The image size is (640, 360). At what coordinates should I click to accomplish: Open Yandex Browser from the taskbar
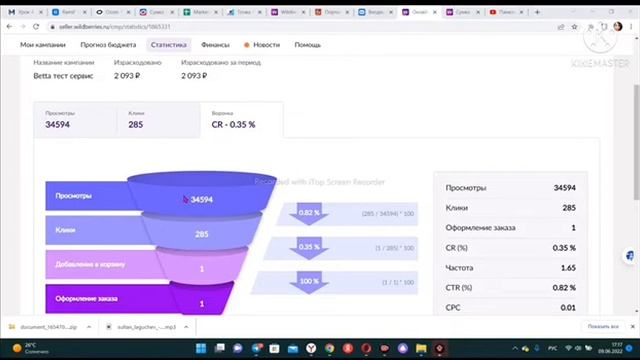pyautogui.click(x=311, y=348)
